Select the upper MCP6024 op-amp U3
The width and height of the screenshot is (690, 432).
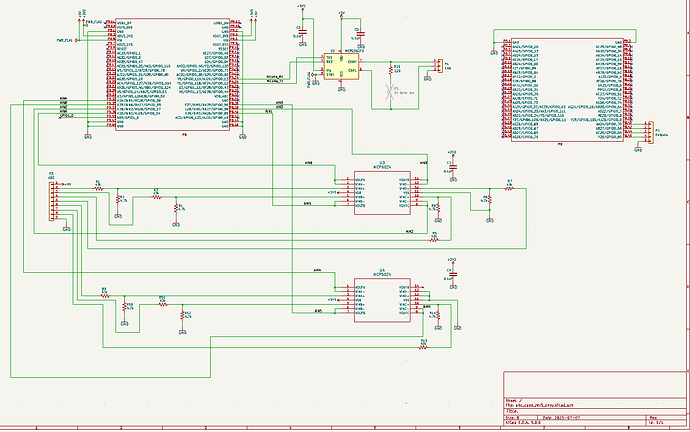tap(376, 193)
